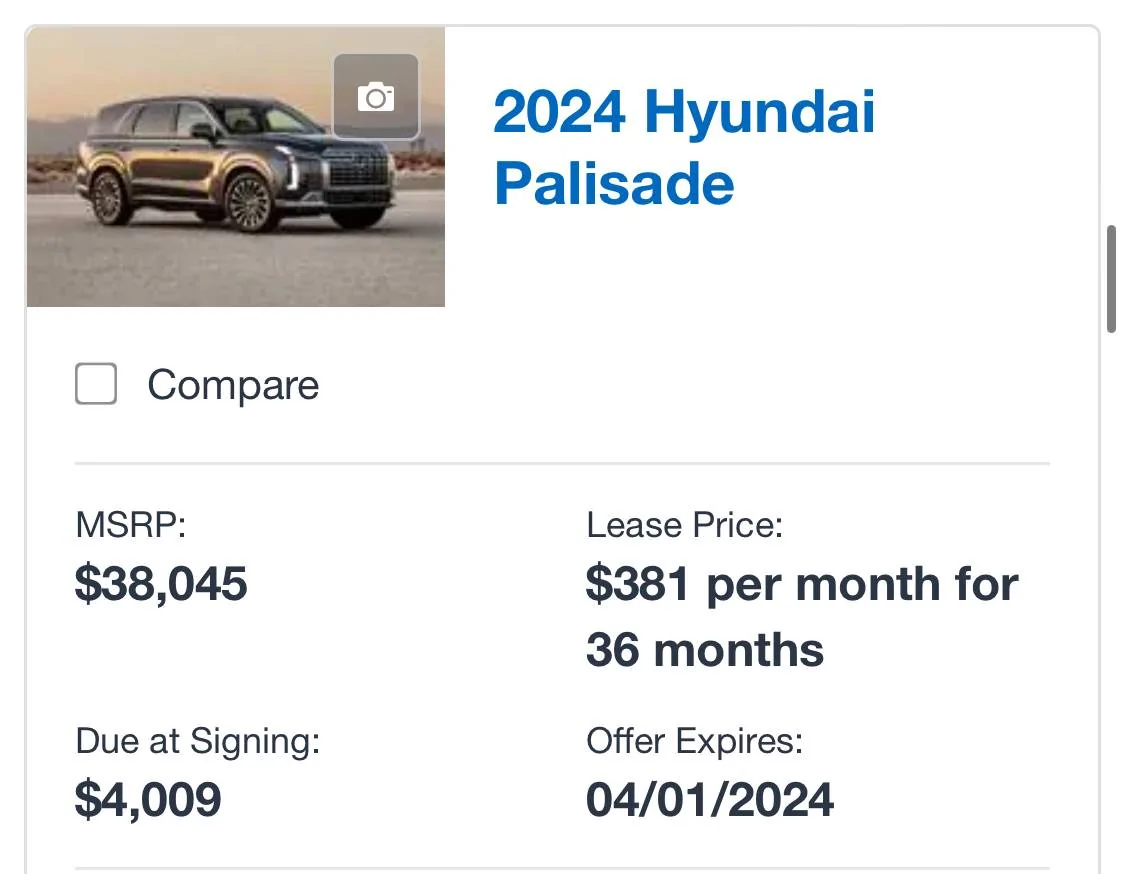Click the $4,009 due at signing amount
The height and width of the screenshot is (874, 1125).
point(148,799)
